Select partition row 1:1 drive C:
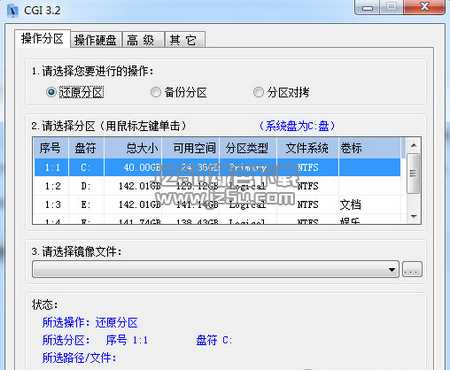The image size is (450, 370). 217,167
